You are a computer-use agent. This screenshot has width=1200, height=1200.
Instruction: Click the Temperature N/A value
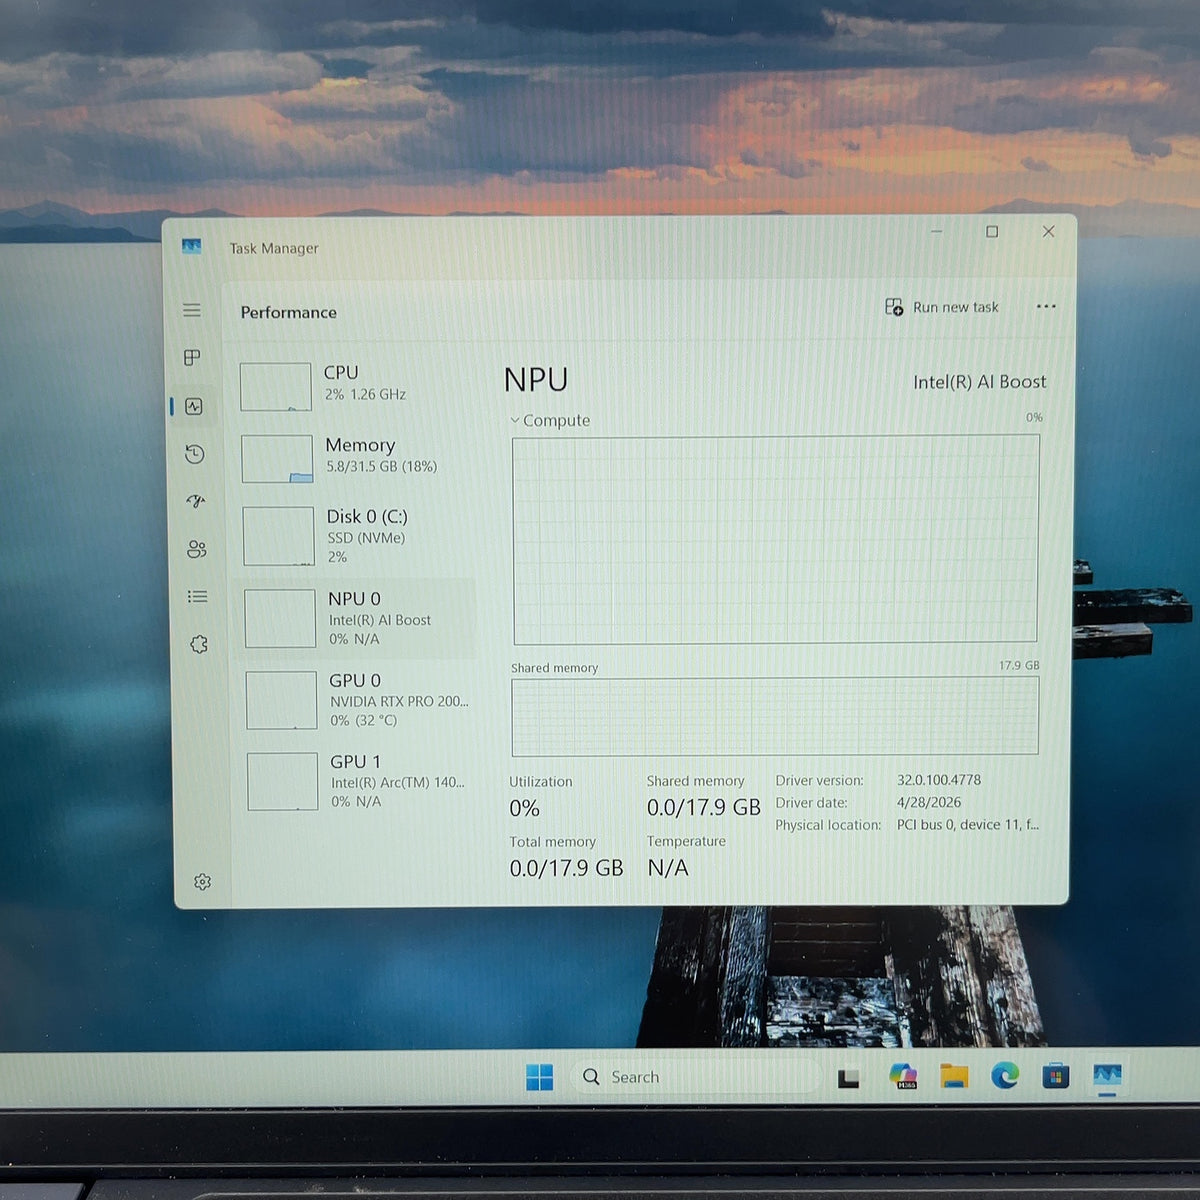(668, 867)
